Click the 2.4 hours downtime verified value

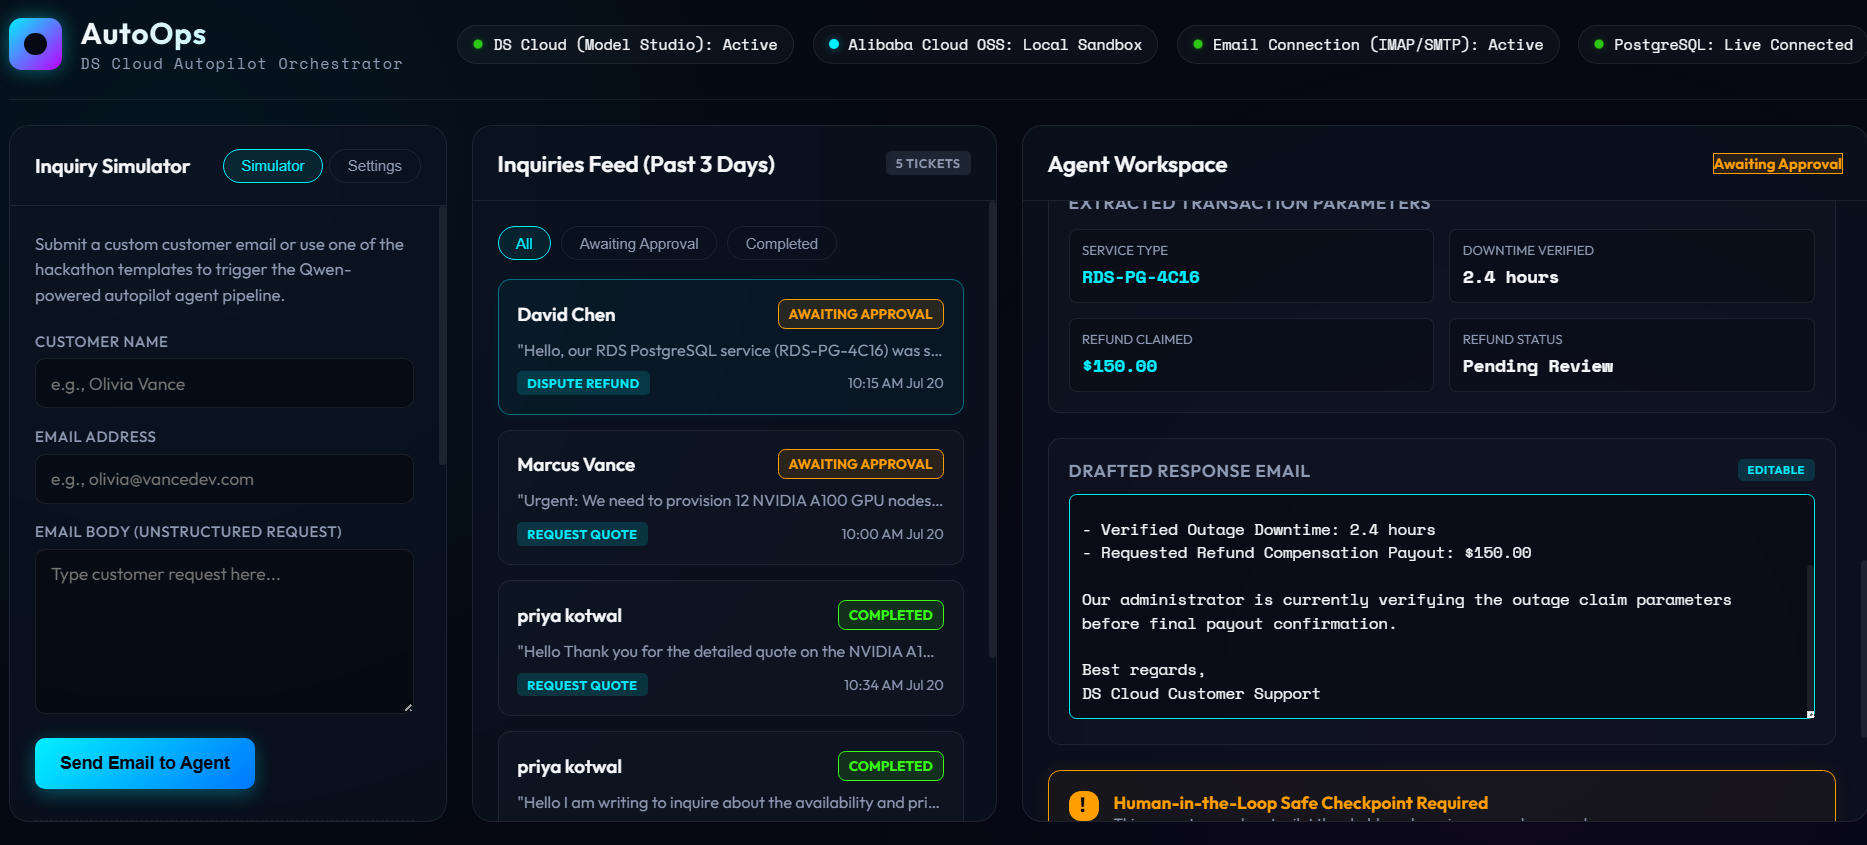tap(1510, 277)
